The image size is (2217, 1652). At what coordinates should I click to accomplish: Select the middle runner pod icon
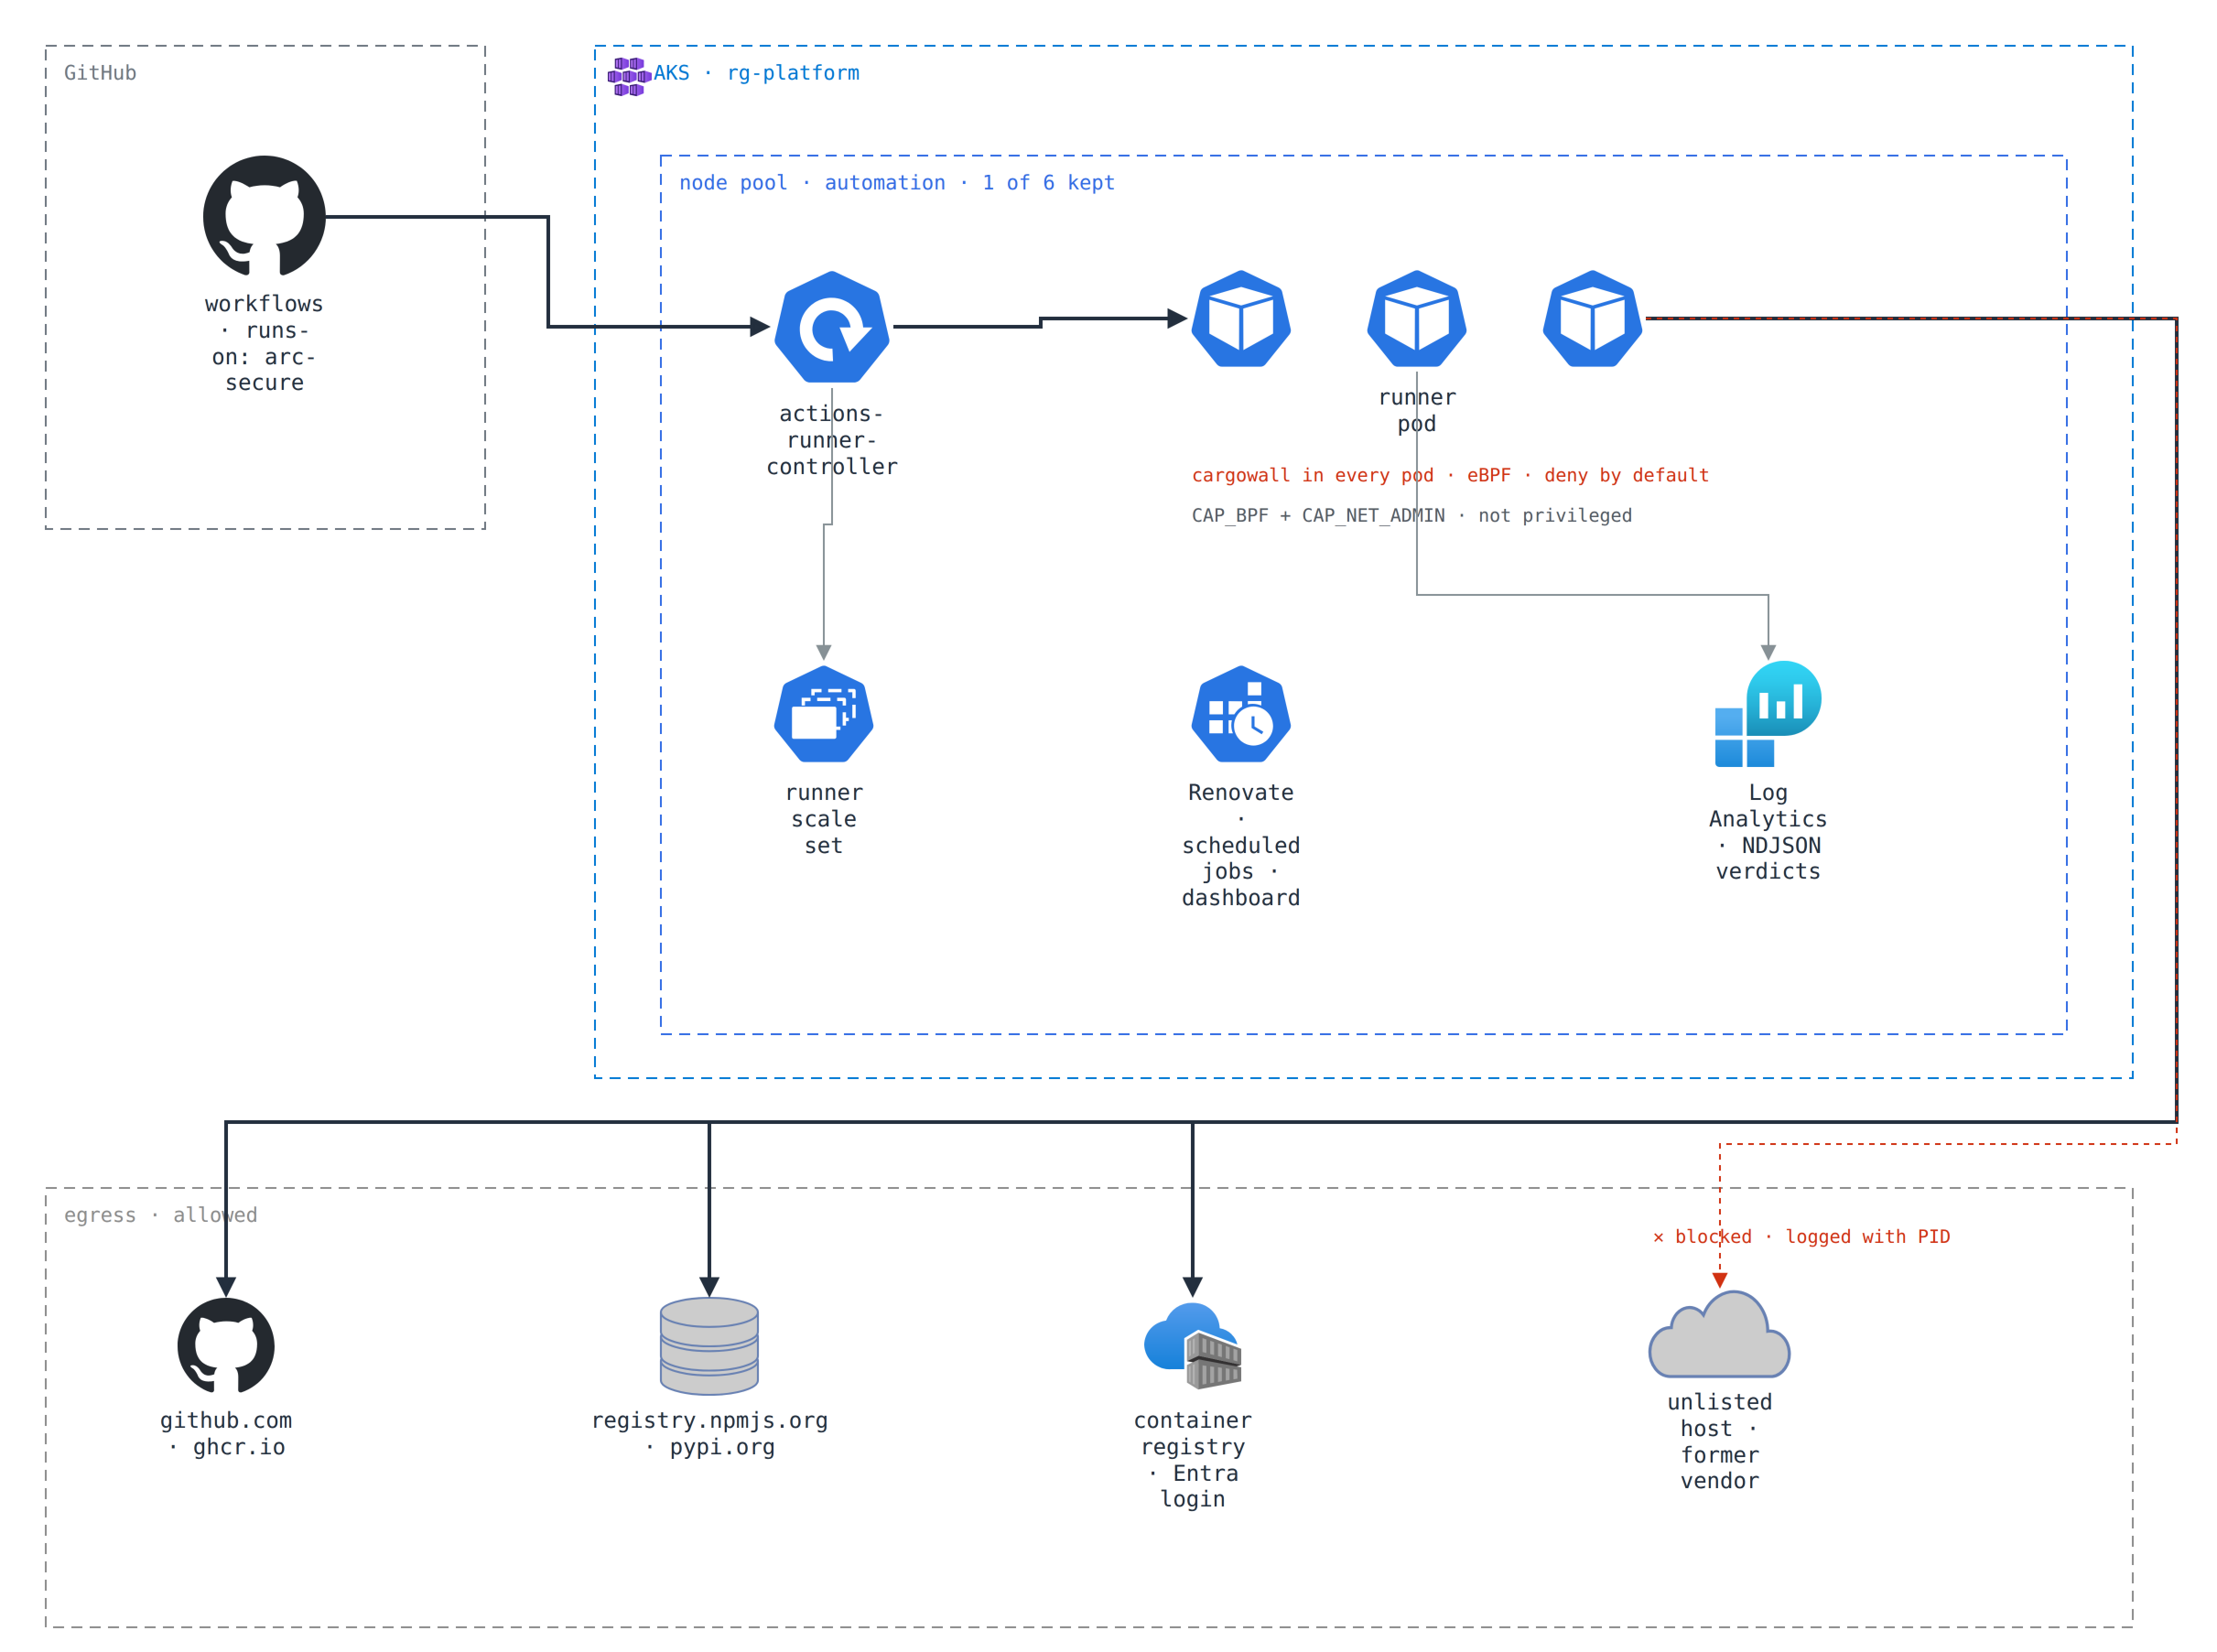click(1416, 319)
